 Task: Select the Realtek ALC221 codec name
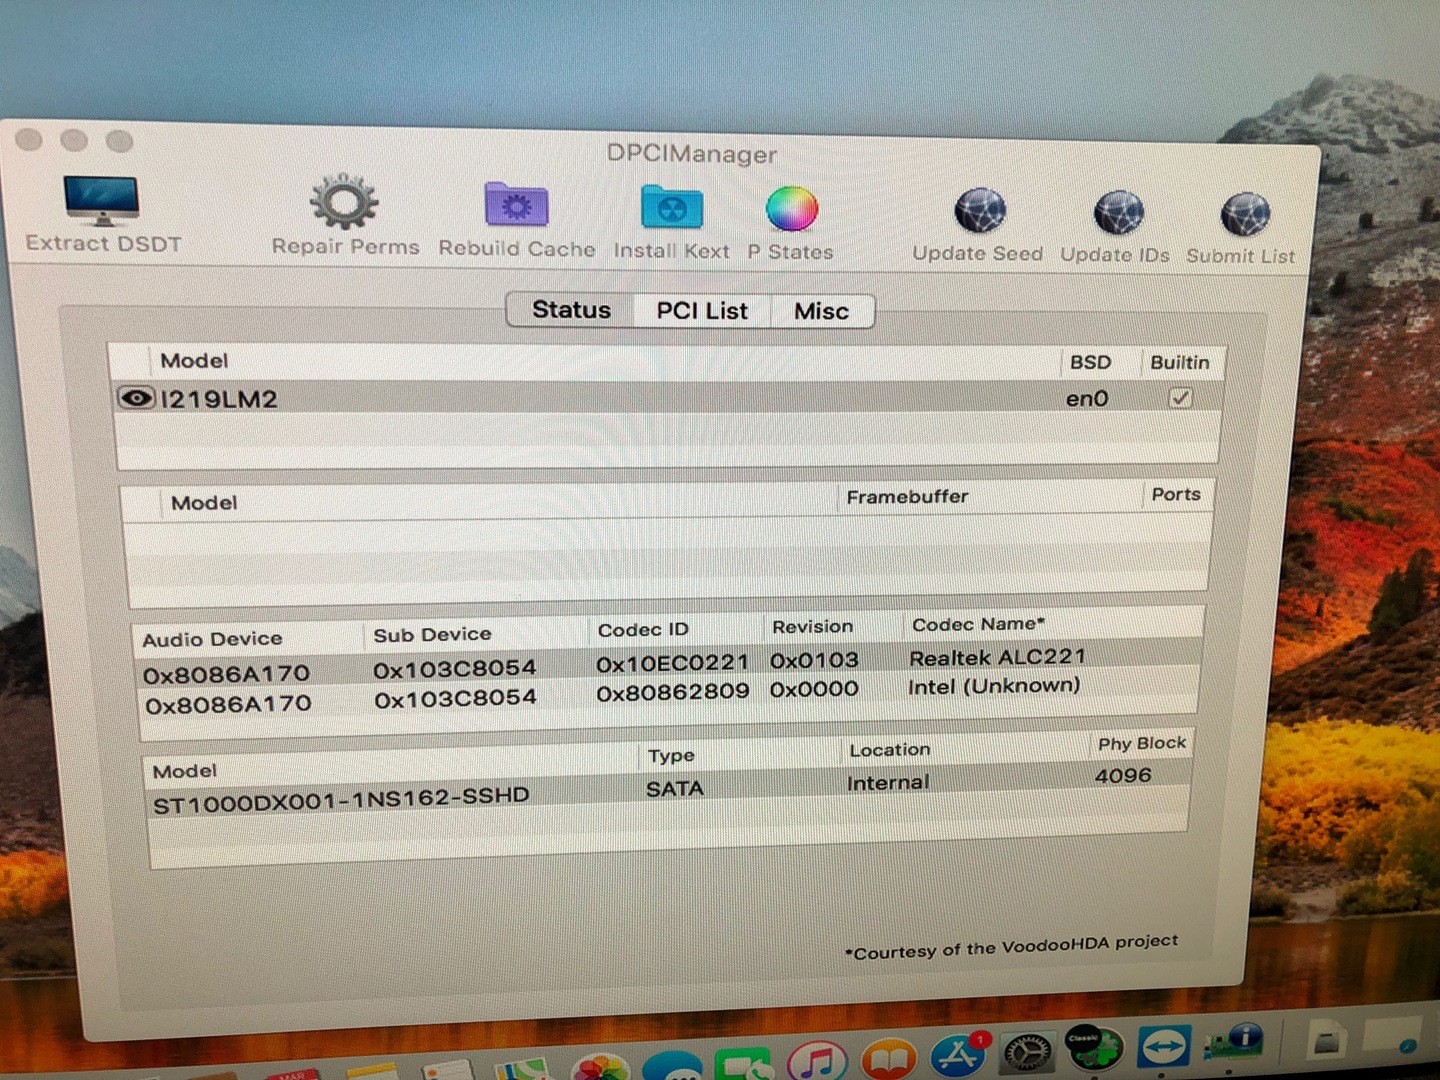[997, 657]
